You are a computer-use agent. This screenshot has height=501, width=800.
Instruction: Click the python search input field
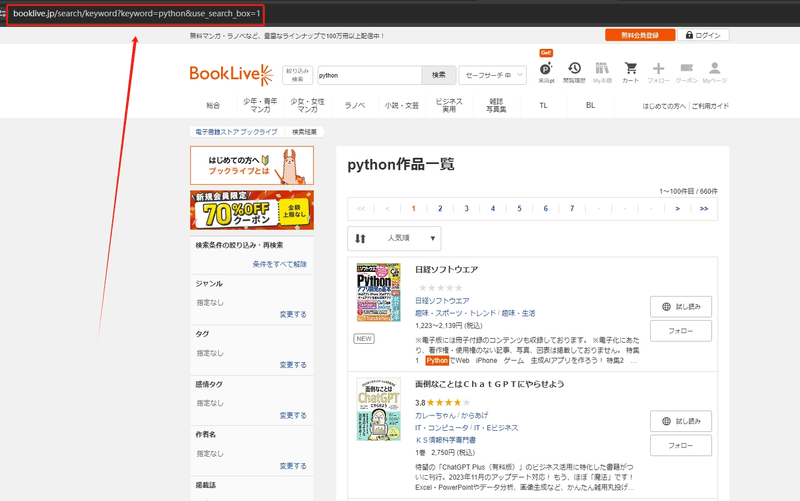pos(369,75)
